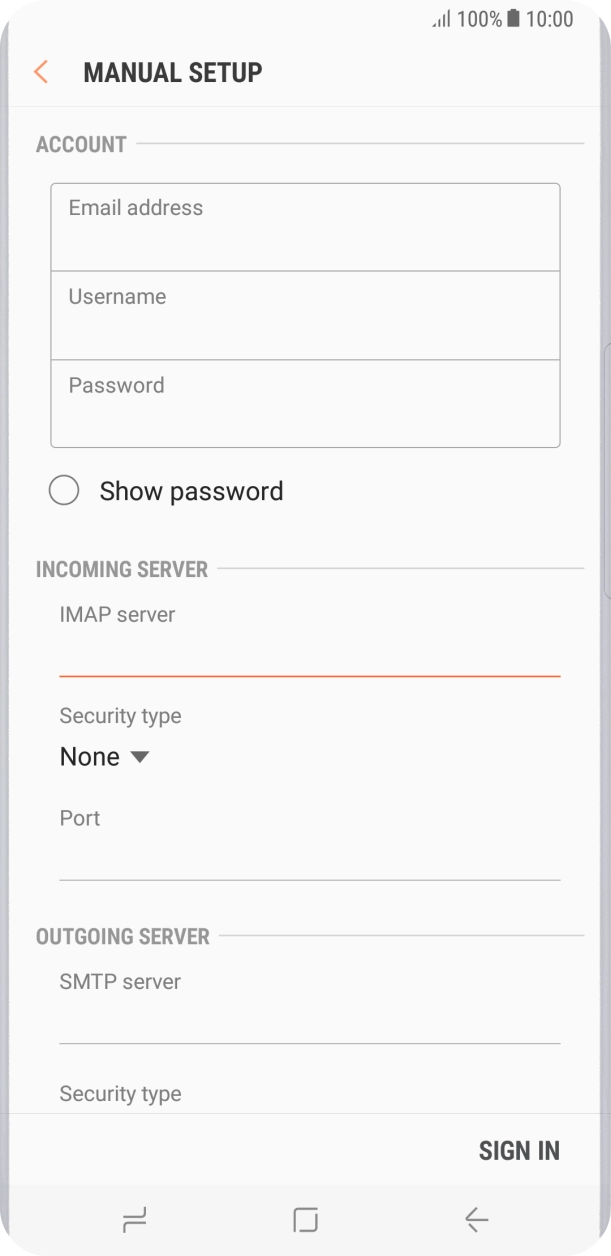The width and height of the screenshot is (611, 1256).
Task: Tap the MANUAL SETUP title
Action: coord(173,72)
